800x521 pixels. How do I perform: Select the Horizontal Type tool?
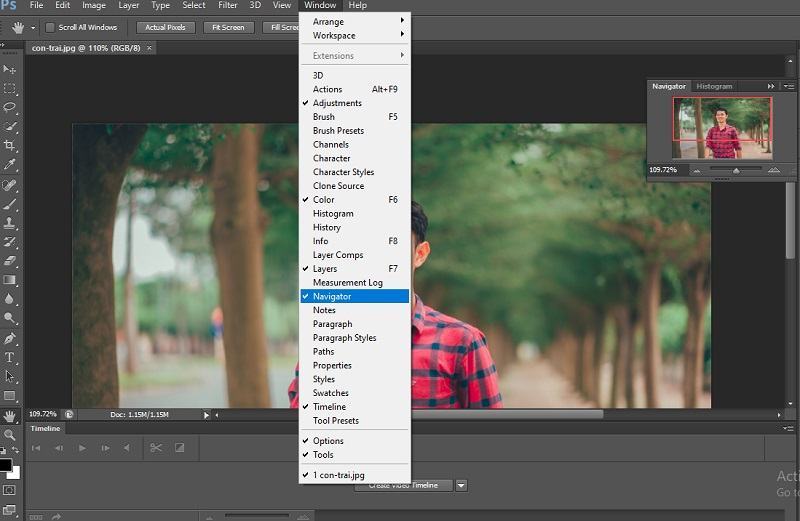(9, 357)
